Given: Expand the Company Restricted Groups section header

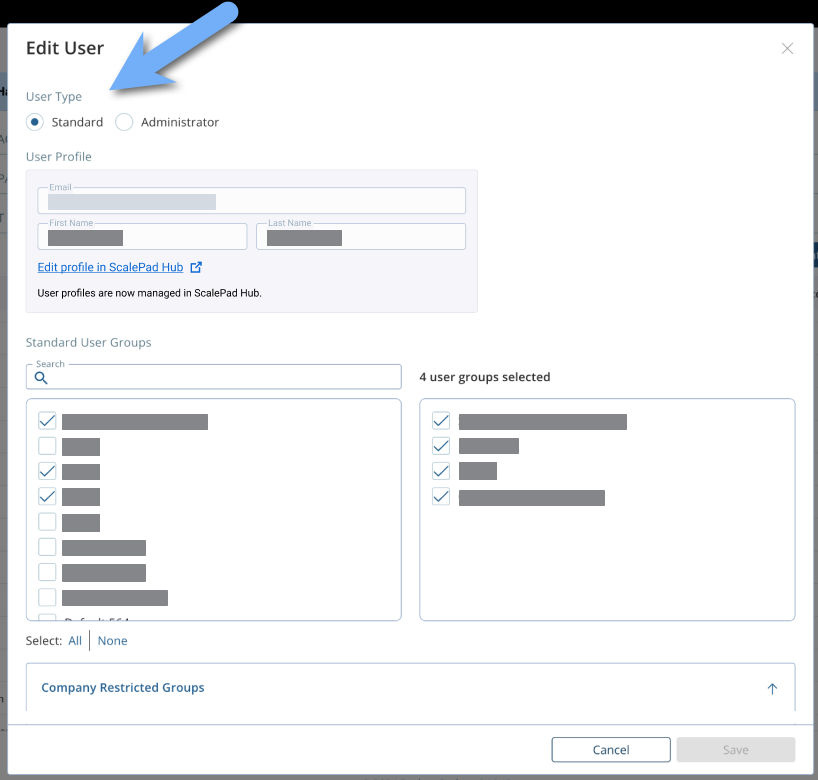Looking at the screenshot, I should click(123, 688).
